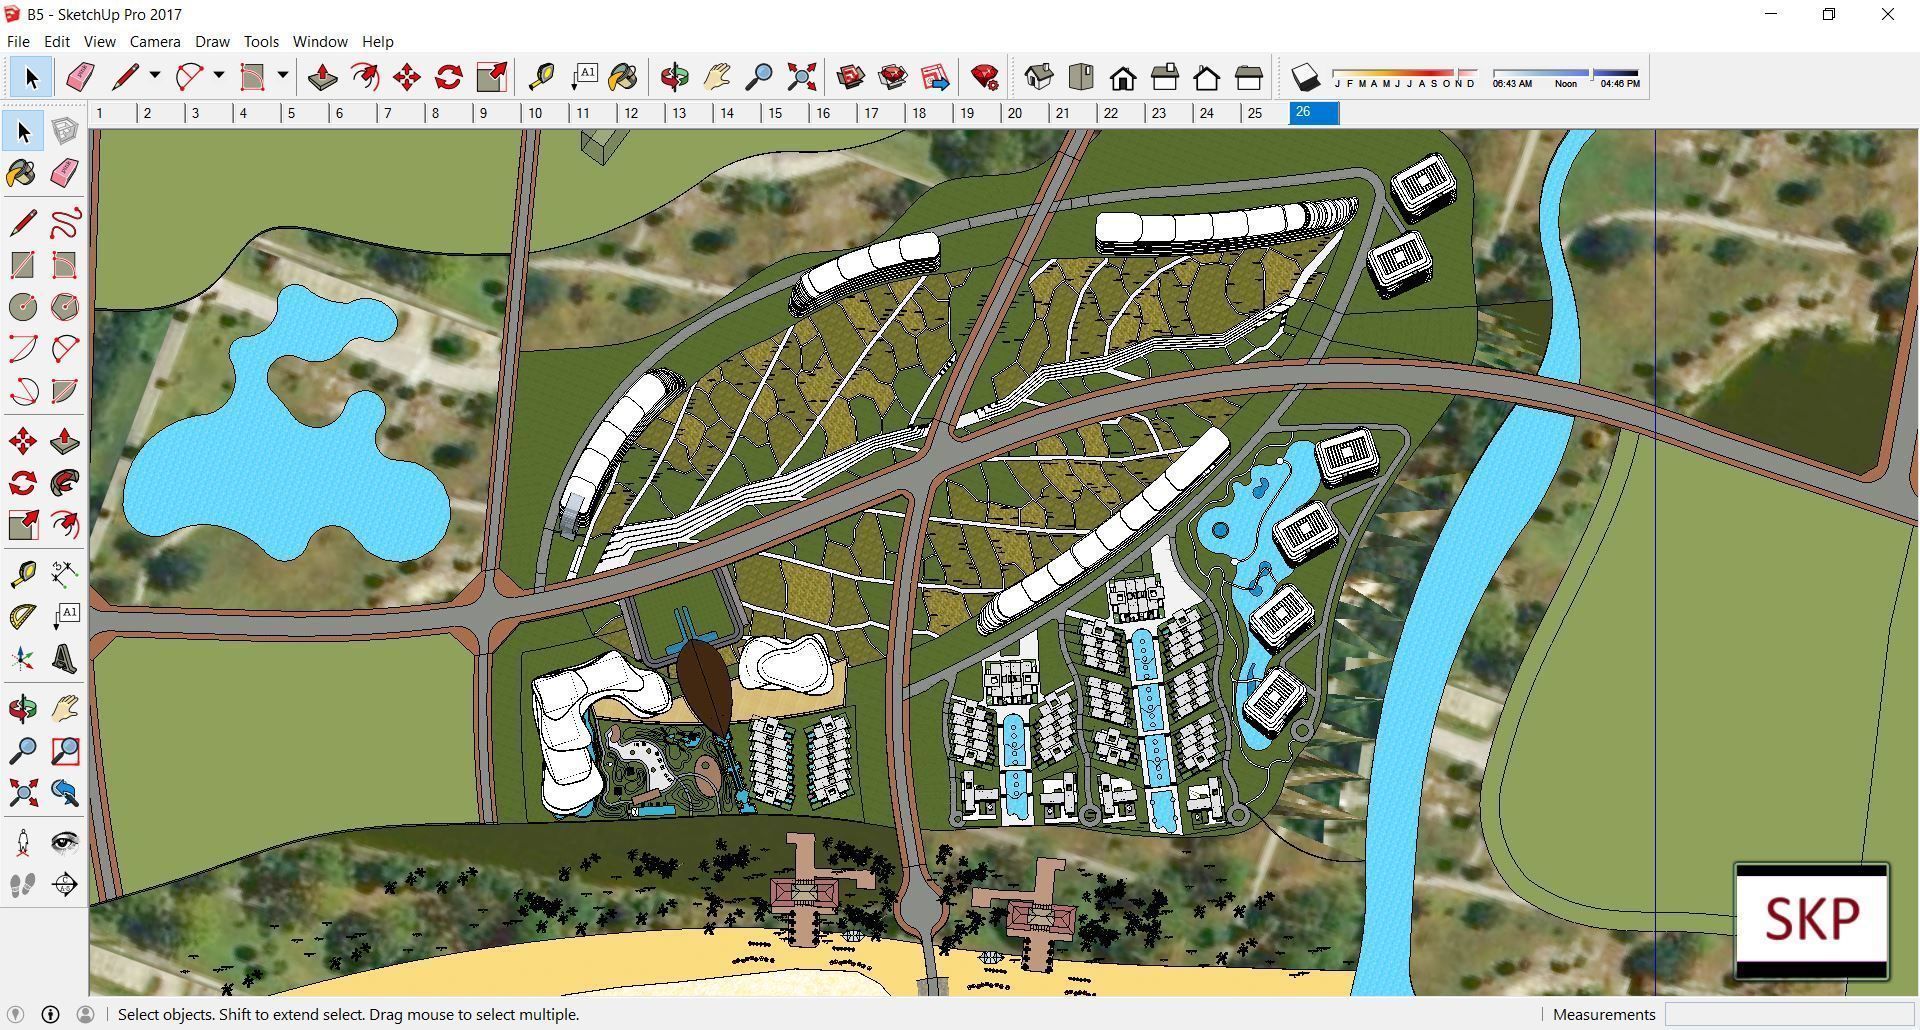This screenshot has width=1920, height=1030.
Task: Expand the Line tool dropdown arrow
Action: point(154,76)
